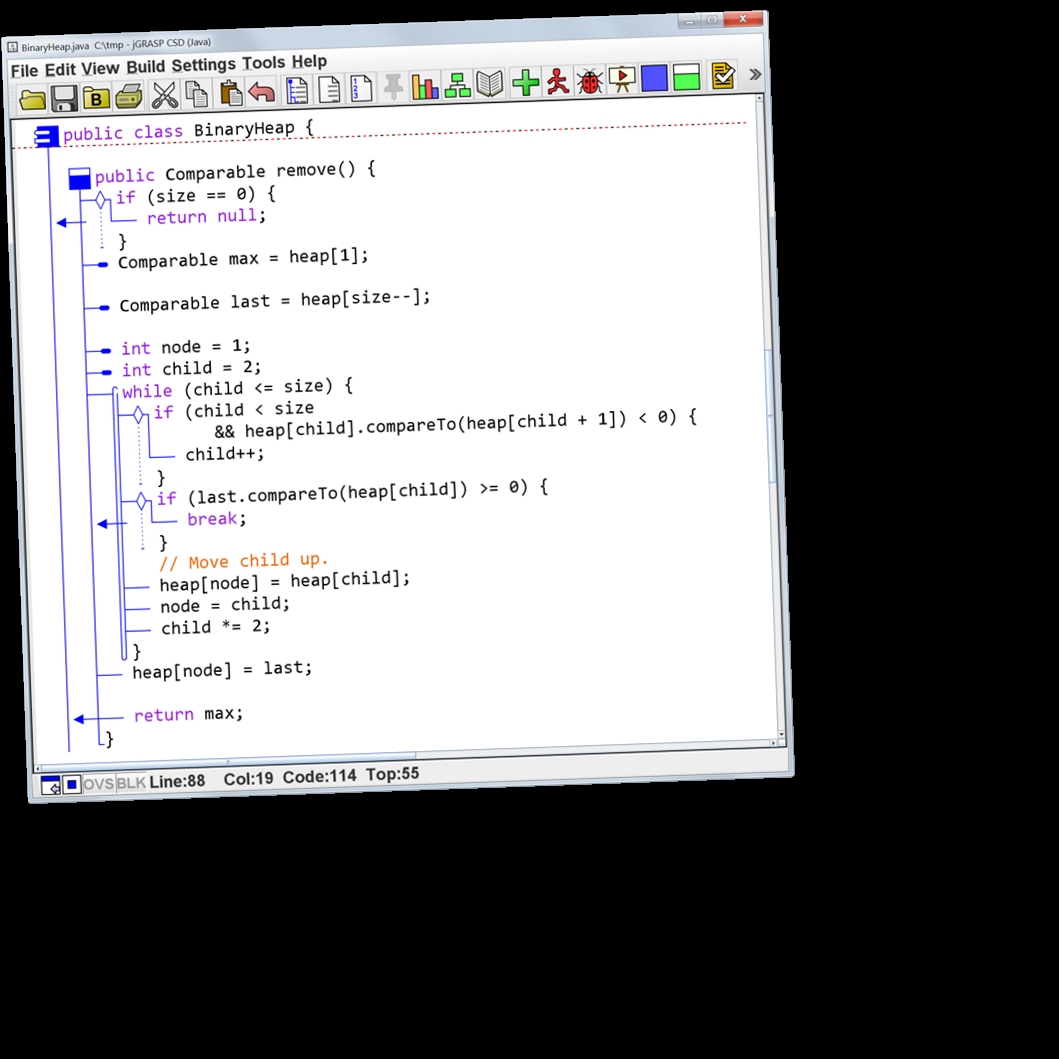The width and height of the screenshot is (1059, 1059).
Task: Click the 'break;' statement
Action: pyautogui.click(x=217, y=518)
